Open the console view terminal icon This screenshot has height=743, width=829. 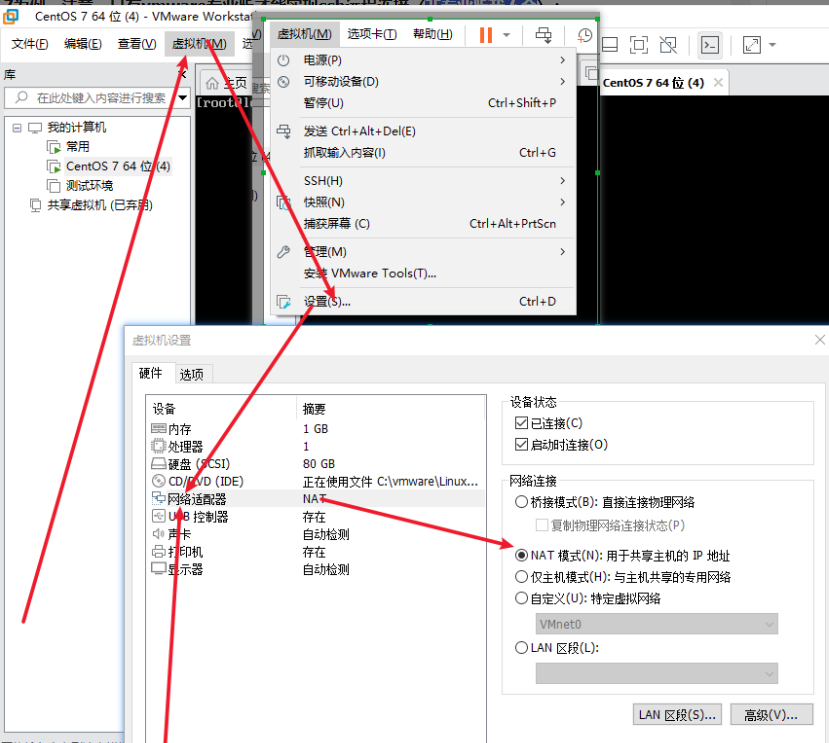click(x=710, y=45)
